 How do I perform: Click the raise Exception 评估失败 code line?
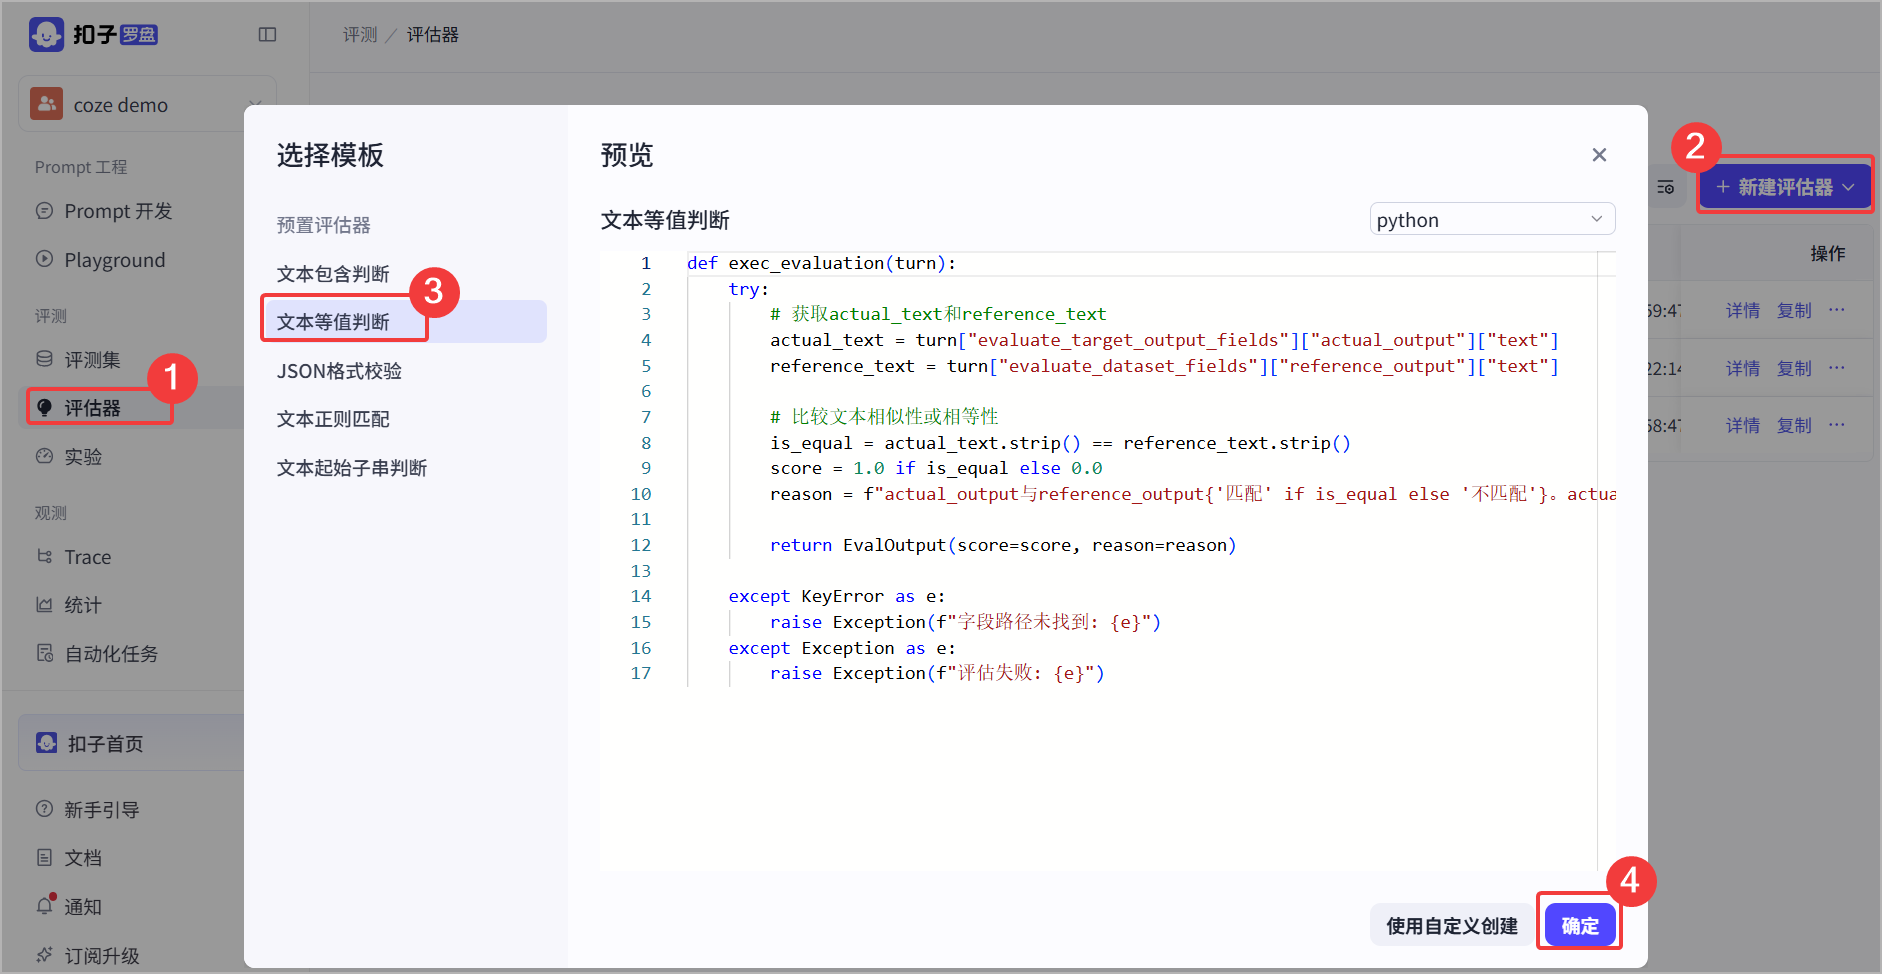click(937, 673)
